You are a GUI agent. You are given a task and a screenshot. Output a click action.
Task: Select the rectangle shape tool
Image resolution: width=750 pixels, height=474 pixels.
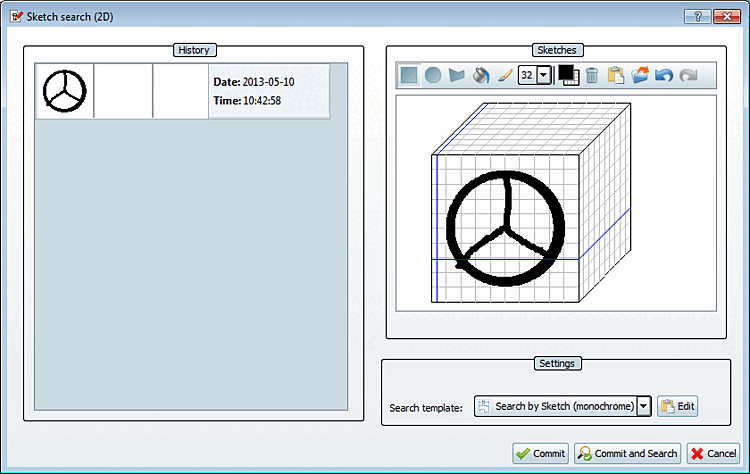(409, 75)
